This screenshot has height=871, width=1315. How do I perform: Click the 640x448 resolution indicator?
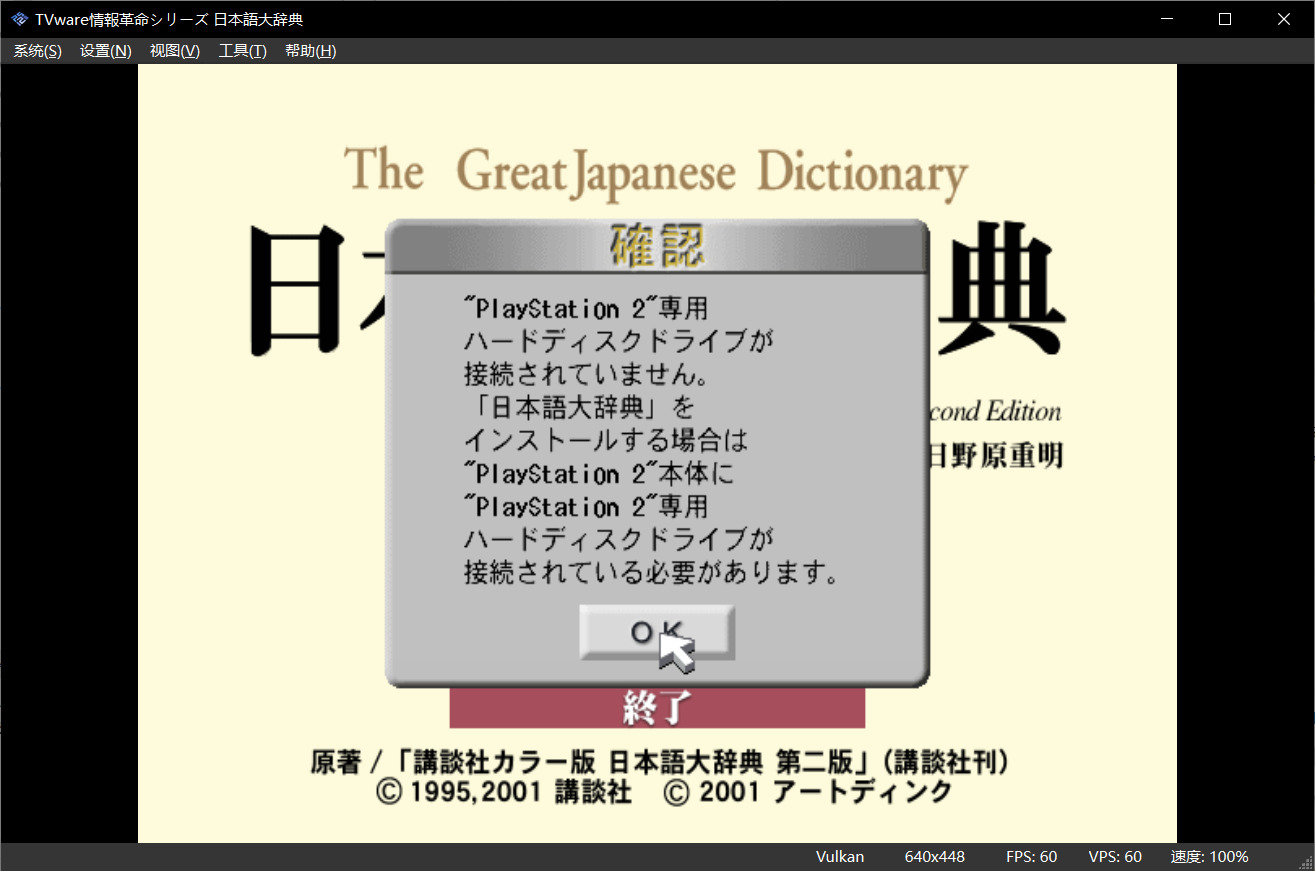[x=934, y=857]
